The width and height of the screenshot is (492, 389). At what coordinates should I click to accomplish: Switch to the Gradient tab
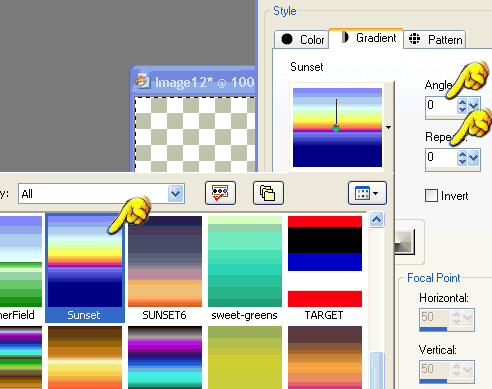click(x=366, y=38)
